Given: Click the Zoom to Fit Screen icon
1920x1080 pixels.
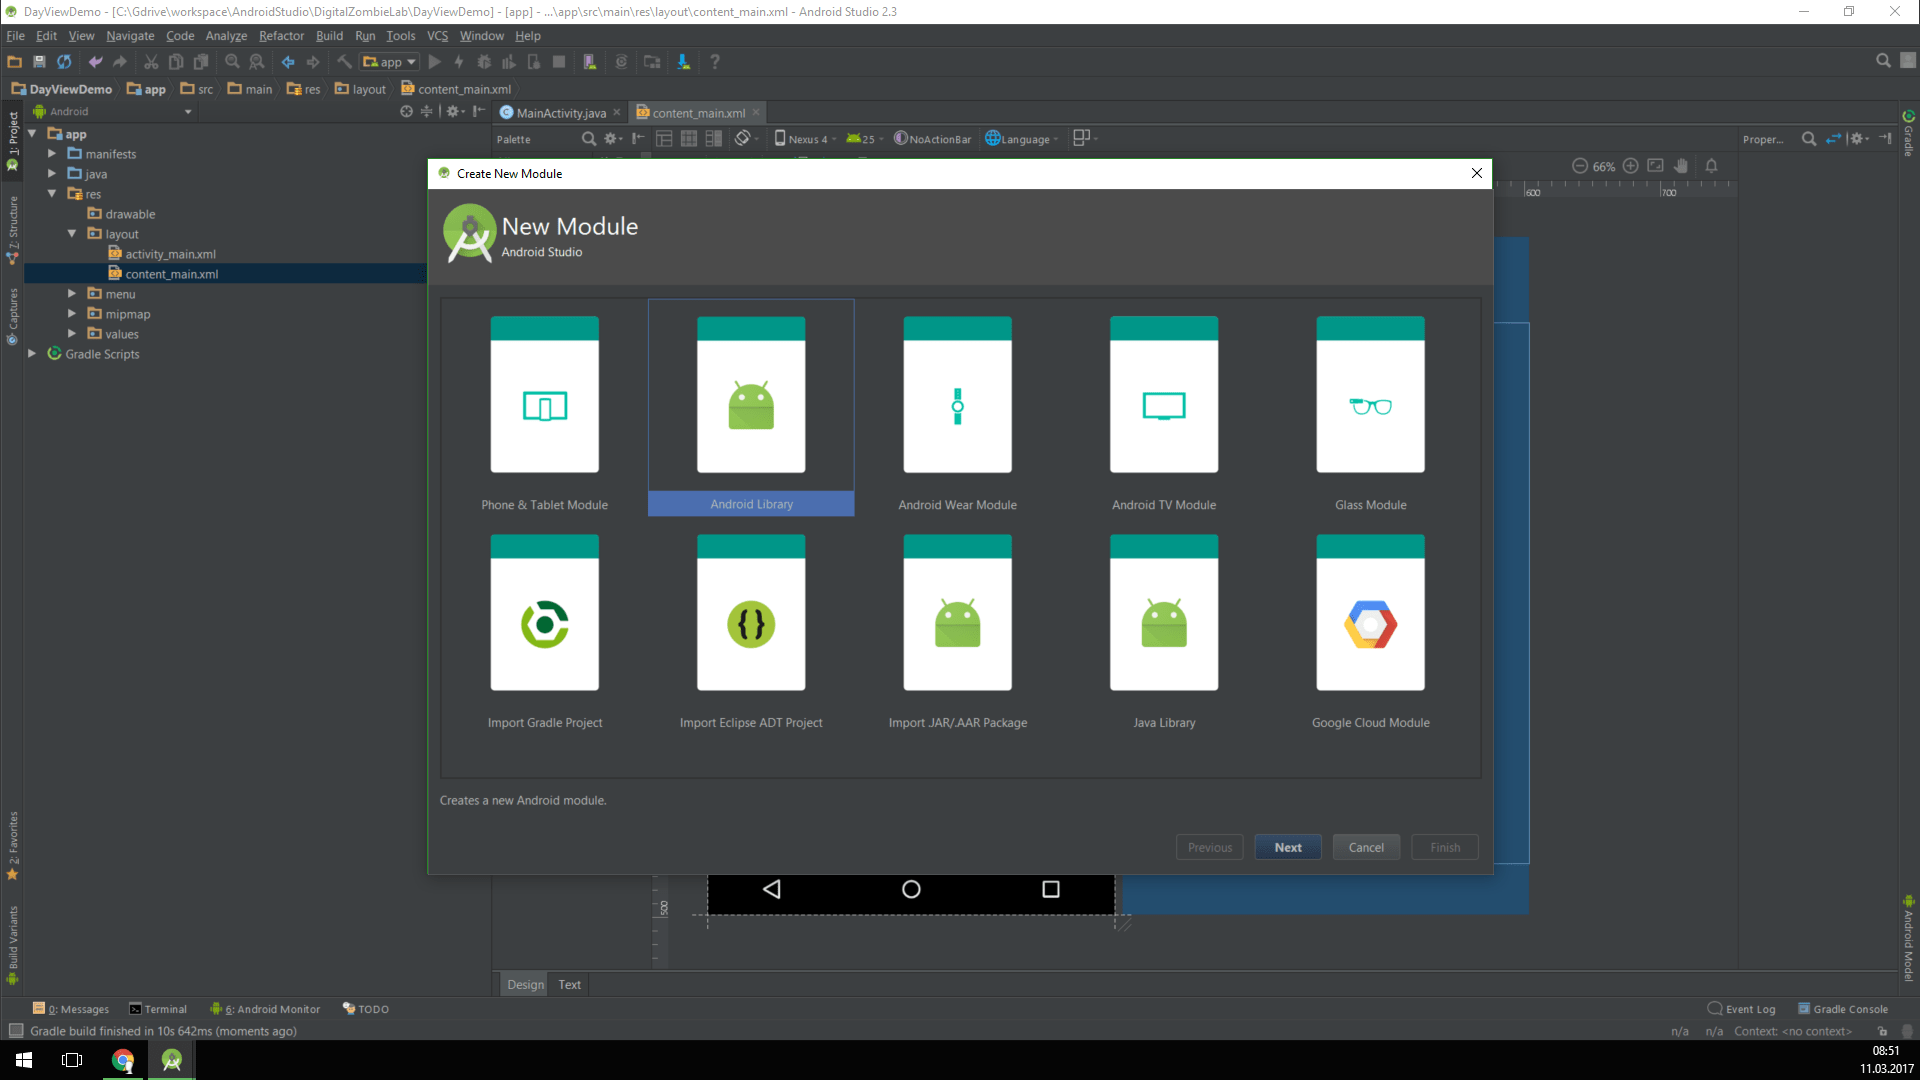Looking at the screenshot, I should 1655,166.
